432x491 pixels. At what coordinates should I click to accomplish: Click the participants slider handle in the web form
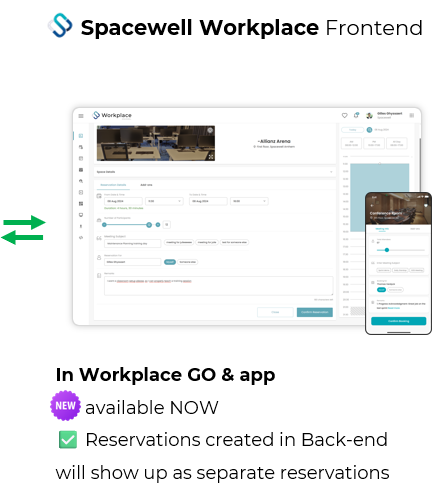click(x=149, y=225)
